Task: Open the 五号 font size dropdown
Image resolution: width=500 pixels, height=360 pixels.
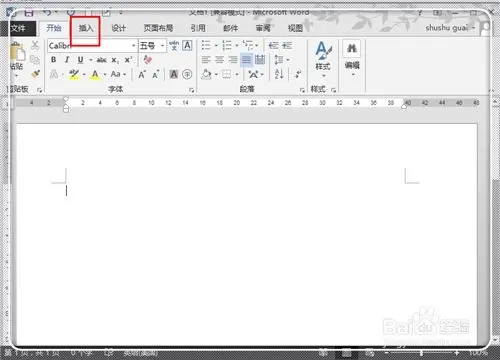Action: 162,46
